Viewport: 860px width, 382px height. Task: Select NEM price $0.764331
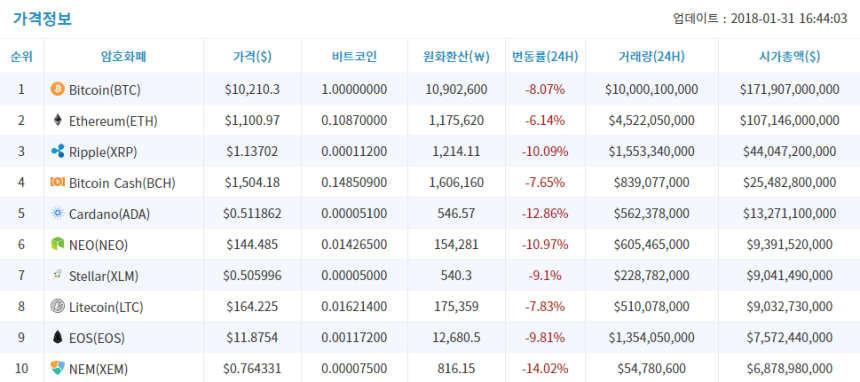point(252,368)
